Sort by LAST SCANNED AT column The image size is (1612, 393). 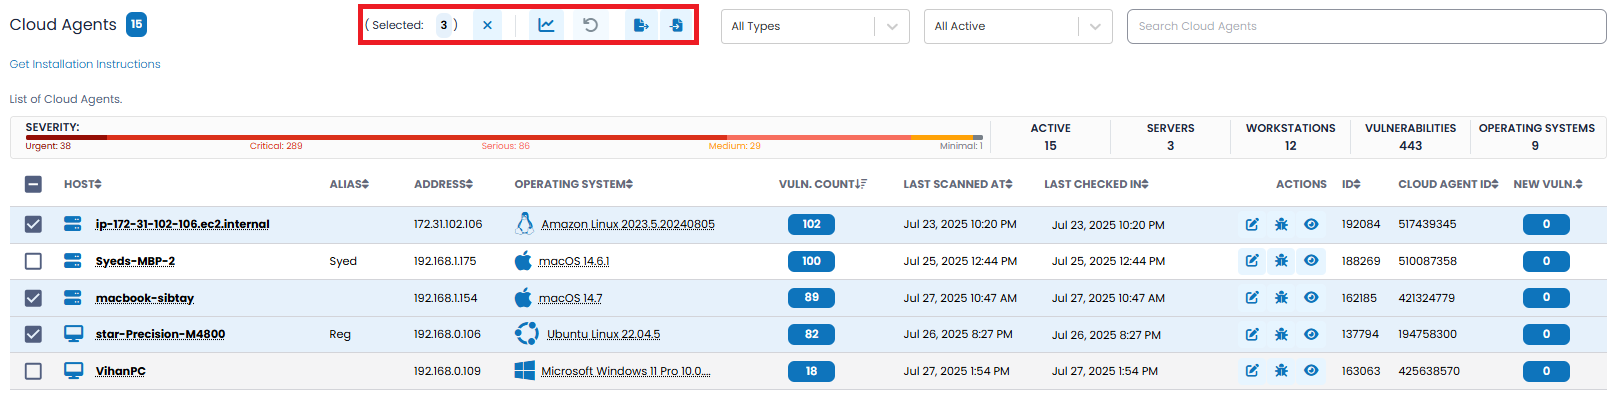click(x=958, y=184)
